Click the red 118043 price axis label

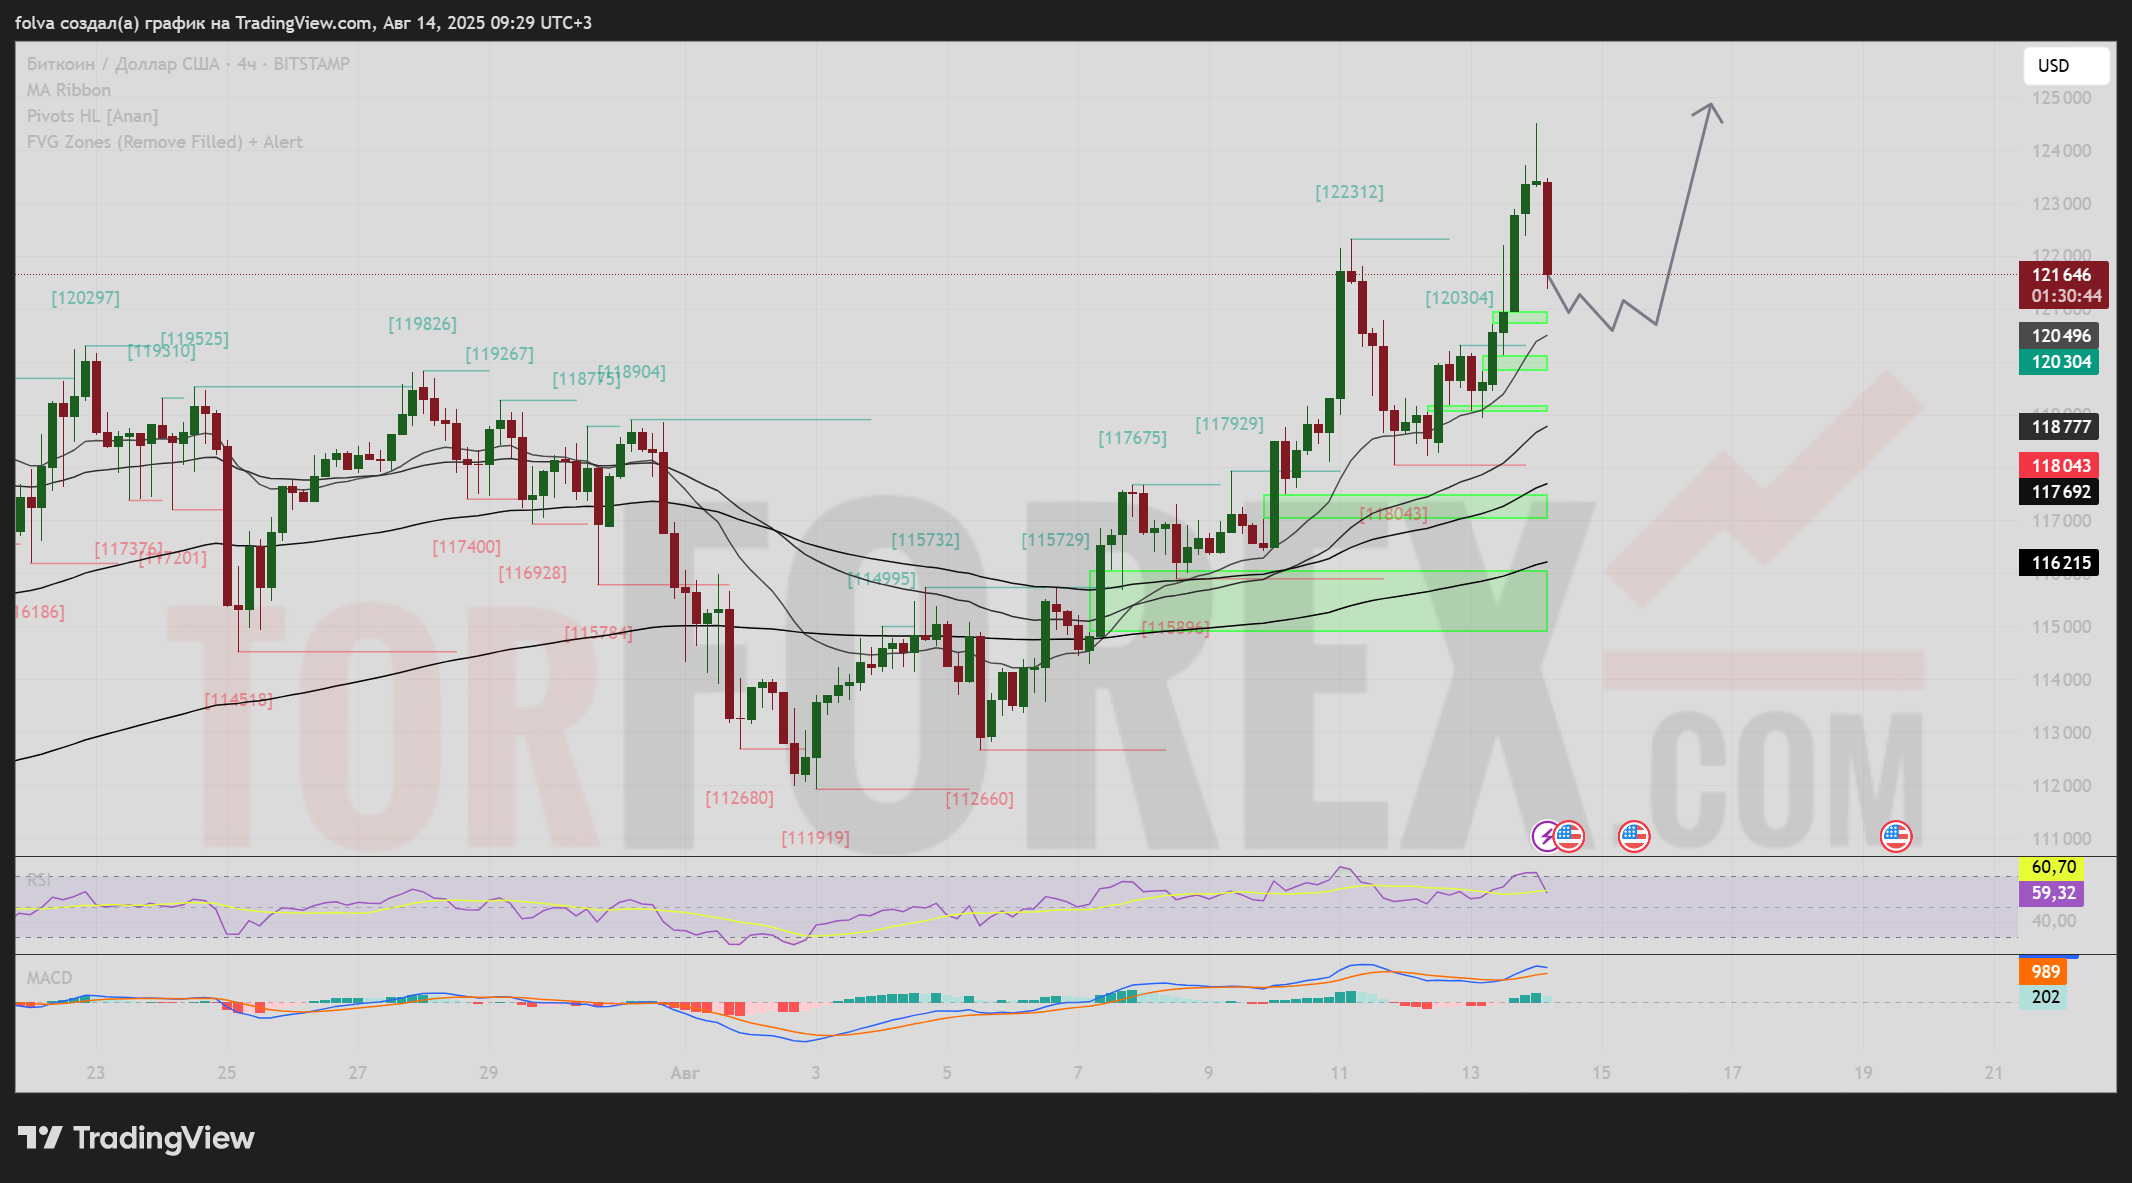[x=2059, y=465]
